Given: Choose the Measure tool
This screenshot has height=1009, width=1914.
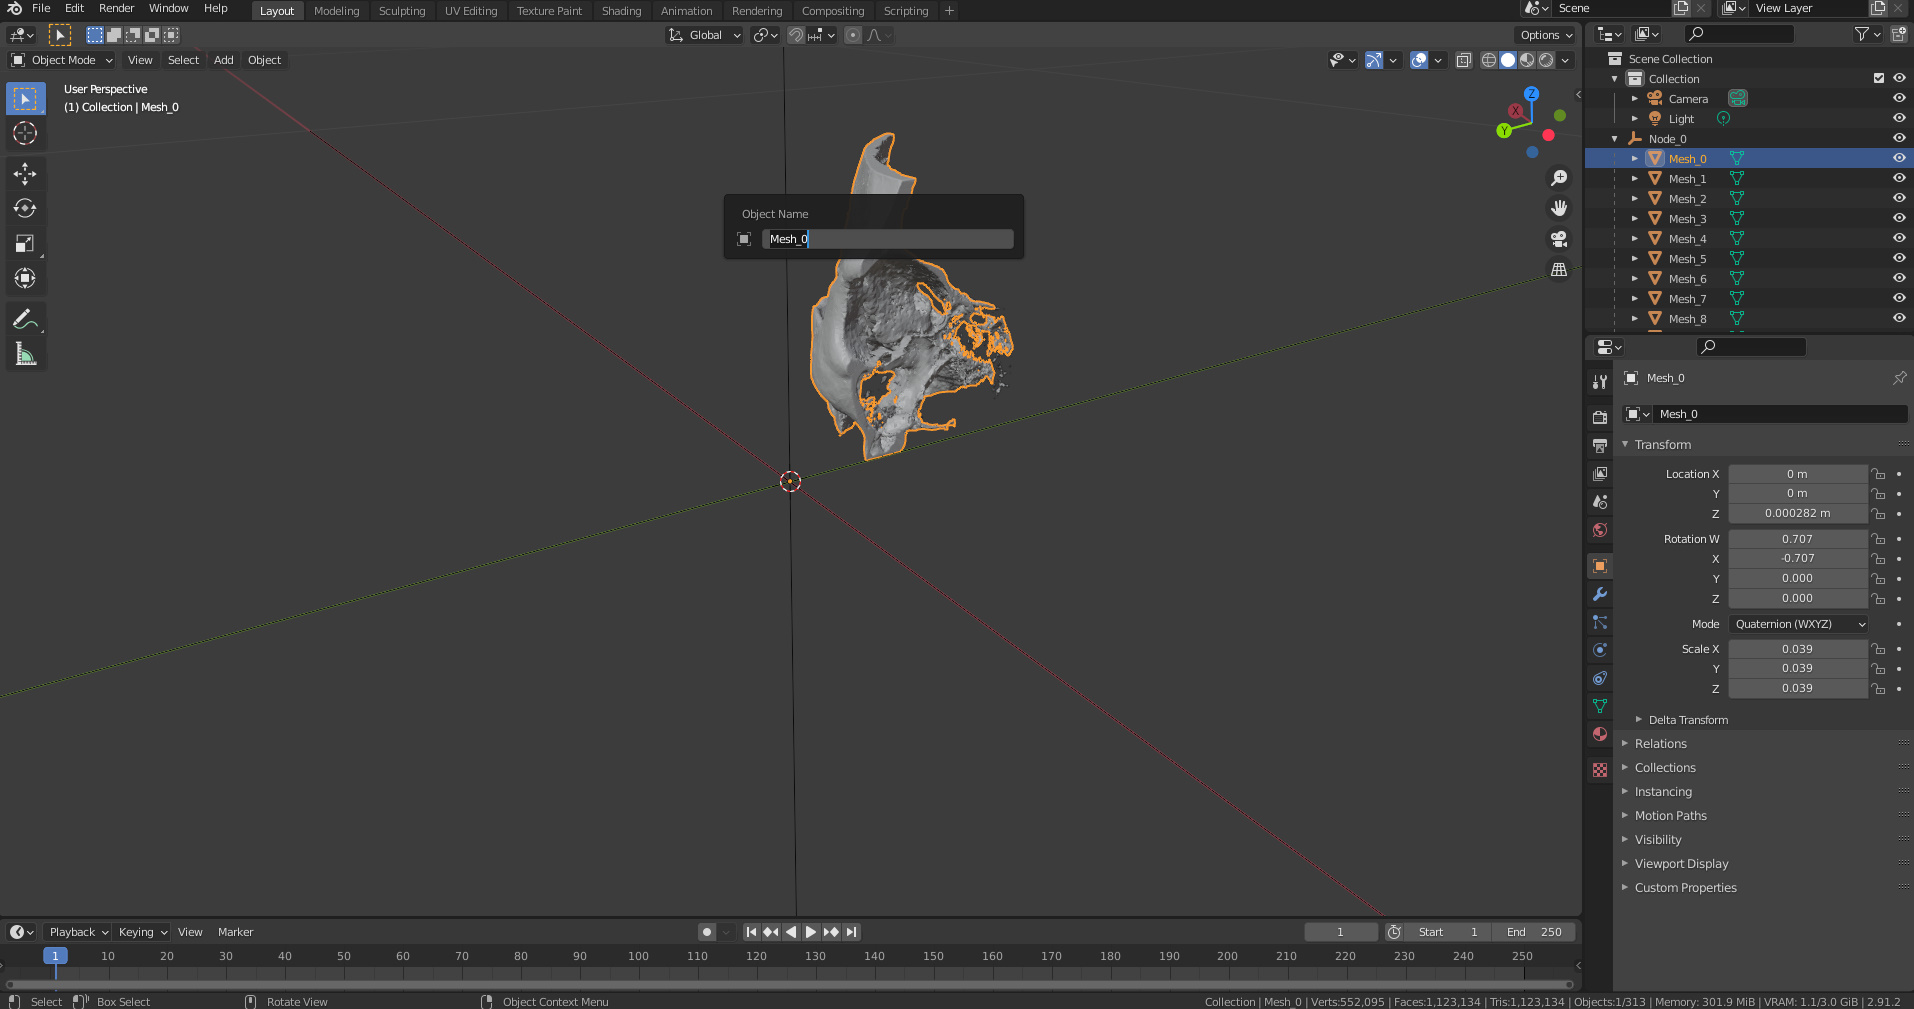Looking at the screenshot, I should point(25,354).
